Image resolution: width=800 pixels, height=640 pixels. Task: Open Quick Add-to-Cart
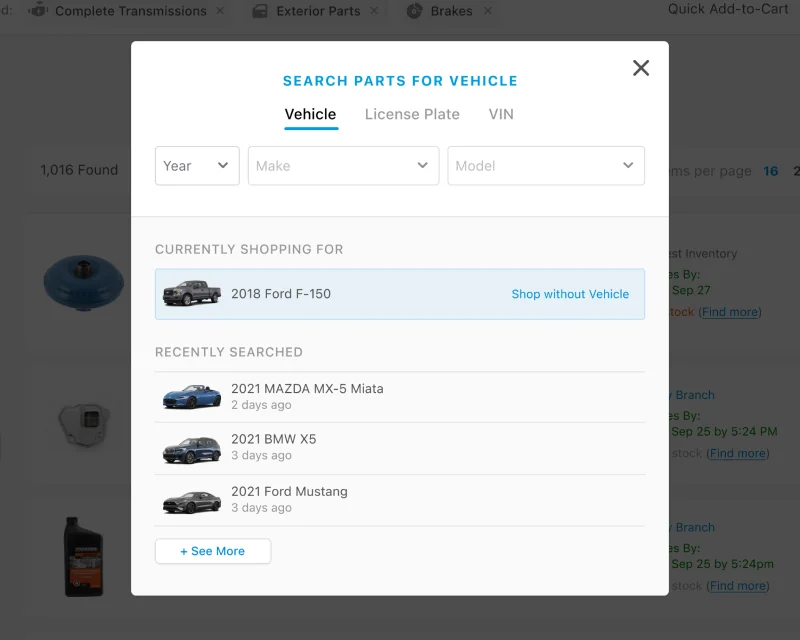pyautogui.click(x=728, y=10)
